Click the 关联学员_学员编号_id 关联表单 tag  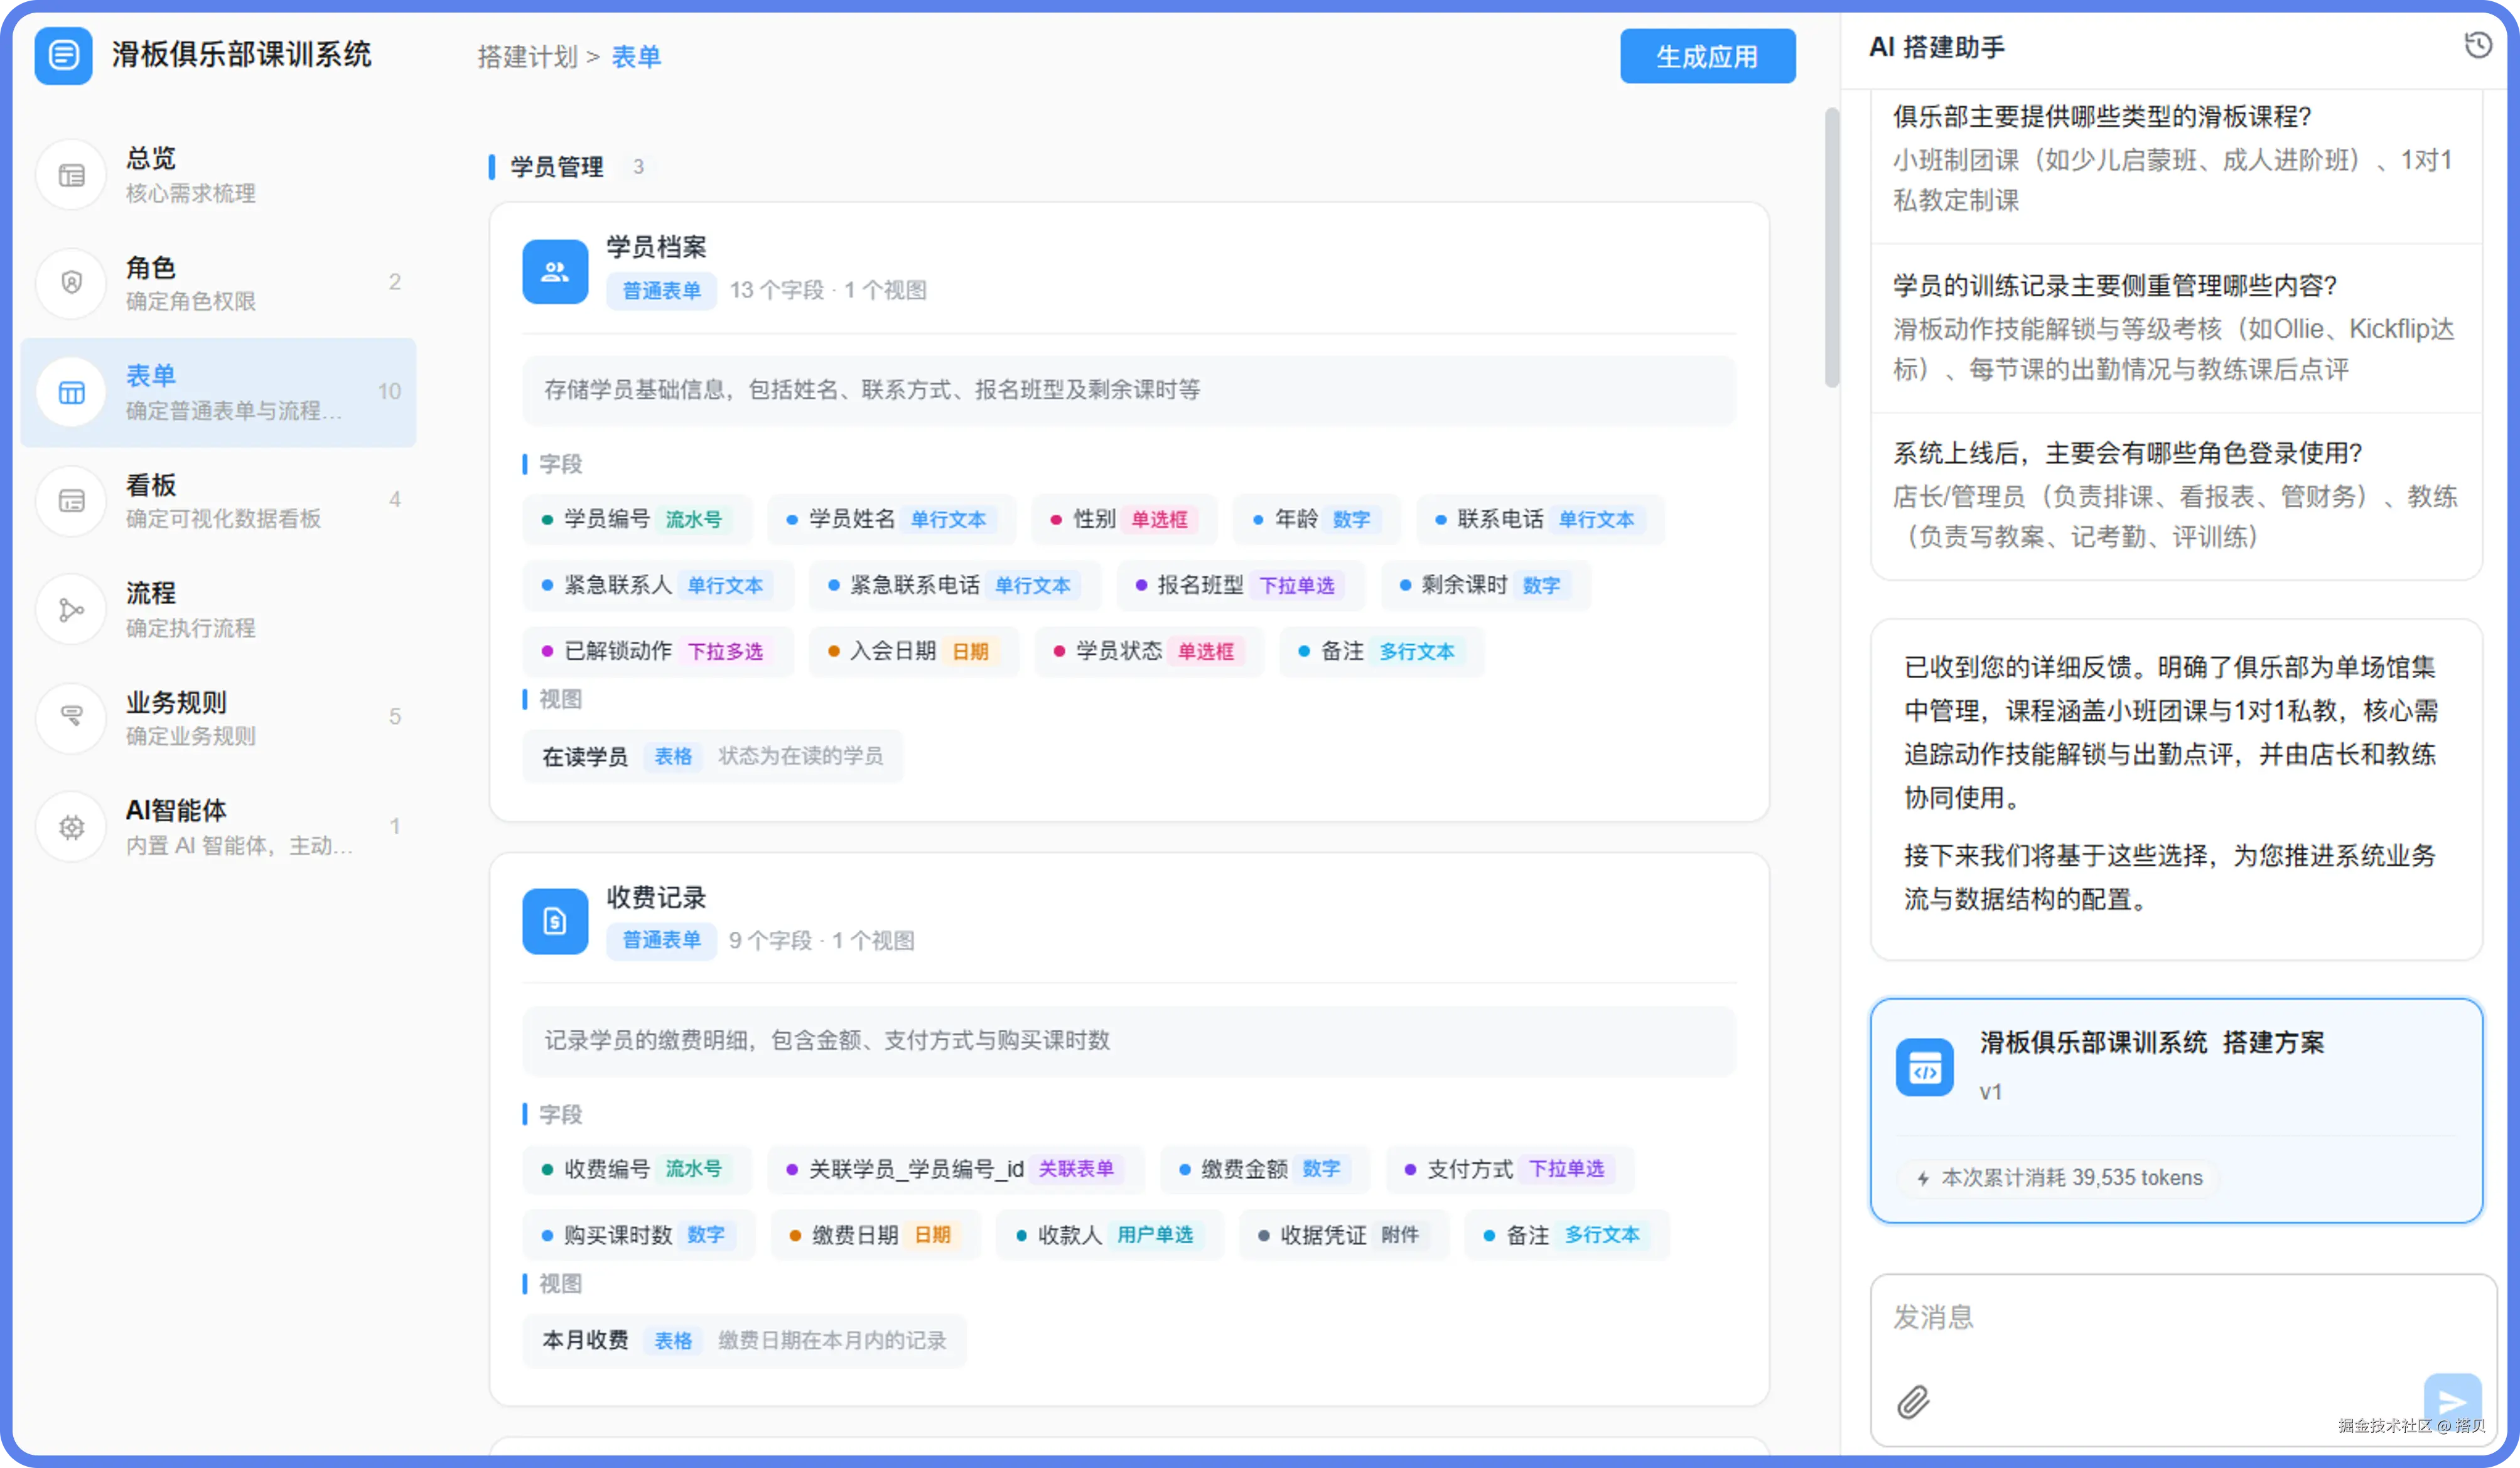point(955,1169)
